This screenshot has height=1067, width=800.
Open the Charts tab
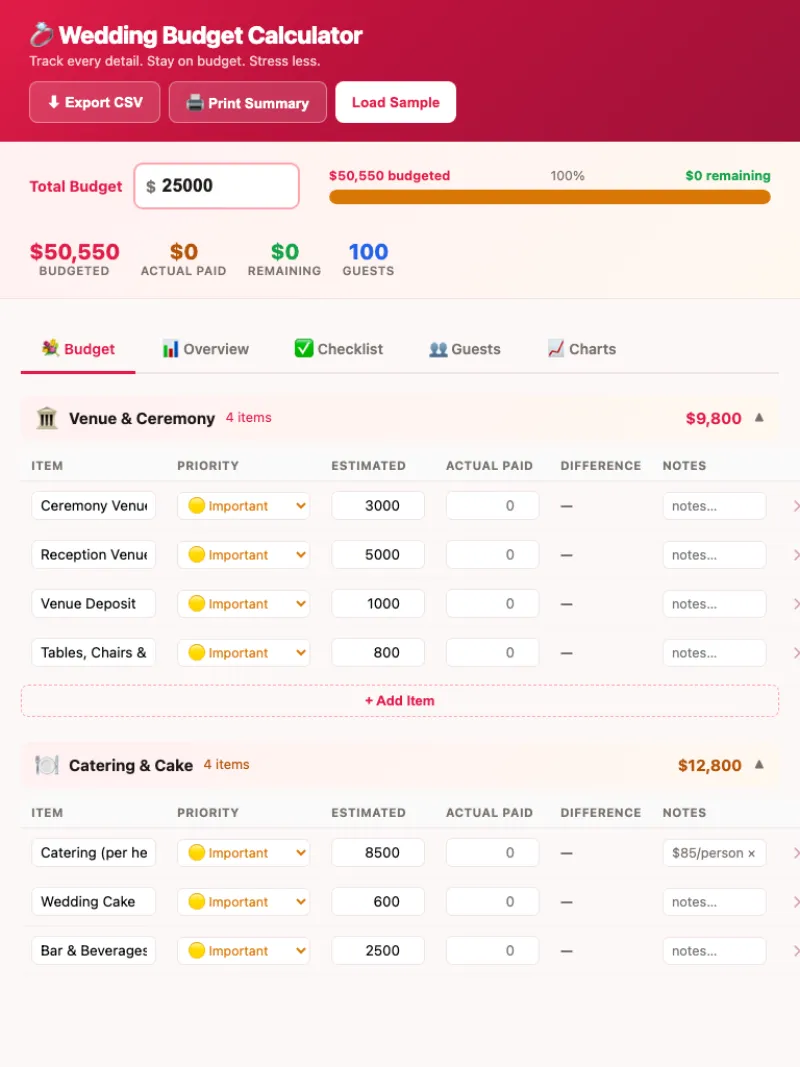pos(581,349)
